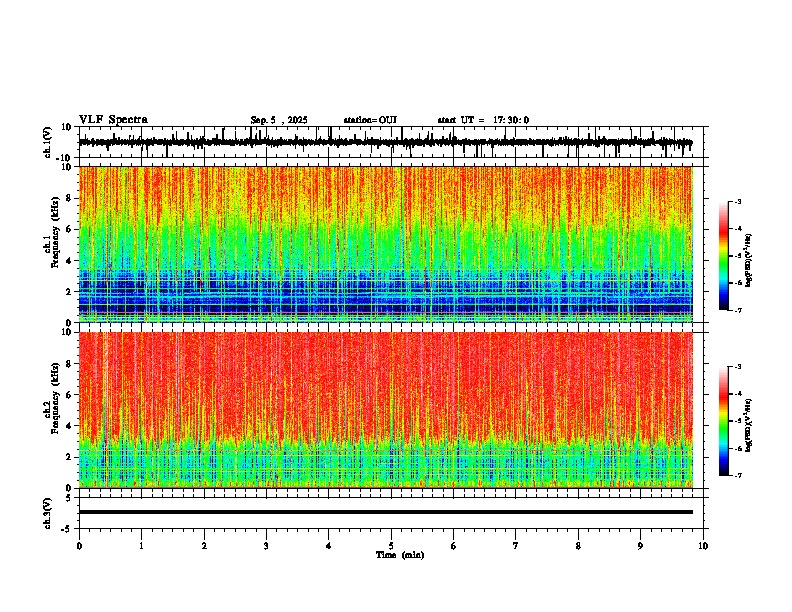The height and width of the screenshot is (612, 792).
Task: Click time-axis tick label "3"
Action: tap(266, 546)
